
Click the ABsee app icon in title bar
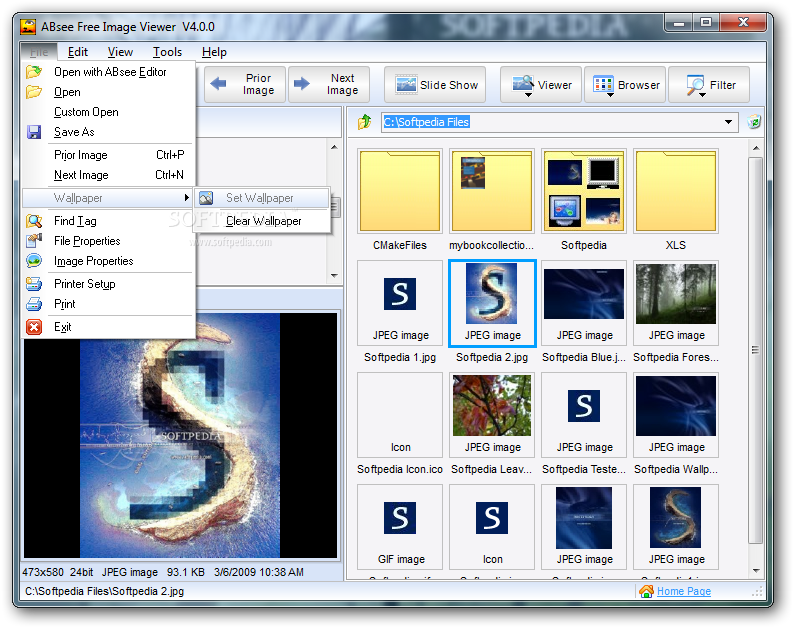coord(28,27)
